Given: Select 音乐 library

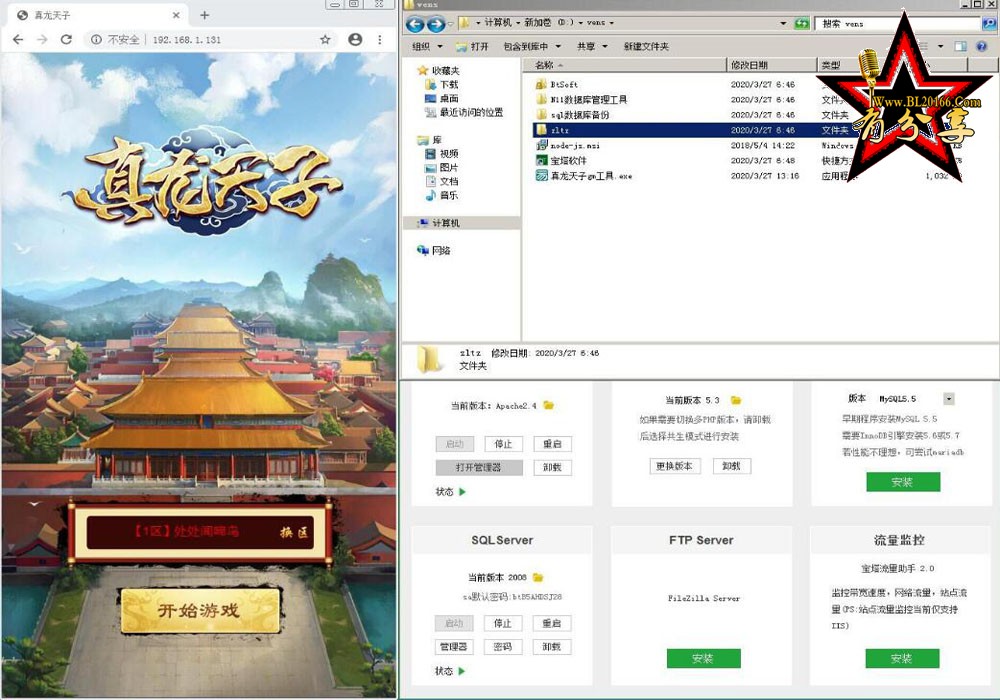Looking at the screenshot, I should coord(441,195).
